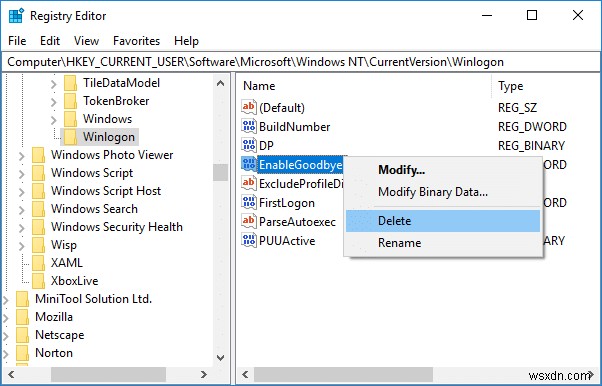Click the XboxLive folder icon
The height and width of the screenshot is (386, 602).
coord(38,281)
